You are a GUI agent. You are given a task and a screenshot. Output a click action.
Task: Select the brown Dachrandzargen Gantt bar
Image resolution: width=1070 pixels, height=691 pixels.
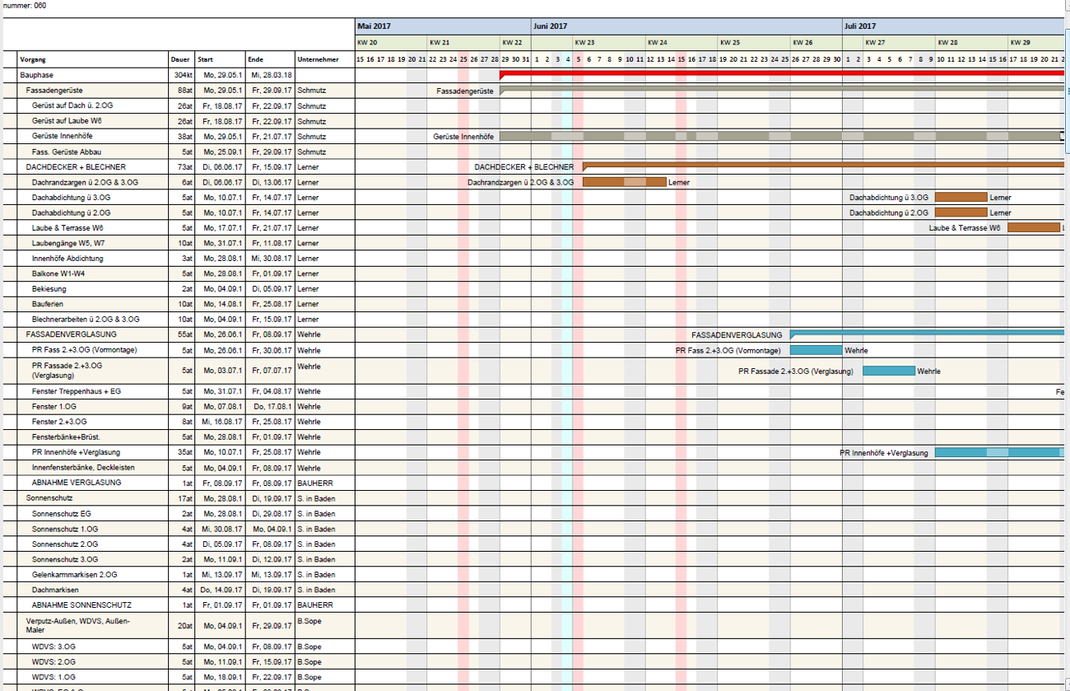[x=624, y=182]
